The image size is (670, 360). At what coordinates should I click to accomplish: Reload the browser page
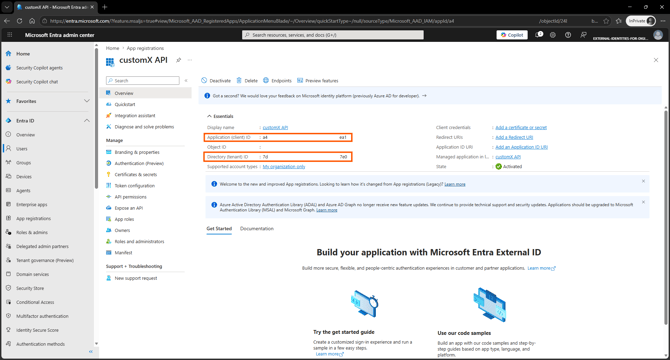coord(19,20)
